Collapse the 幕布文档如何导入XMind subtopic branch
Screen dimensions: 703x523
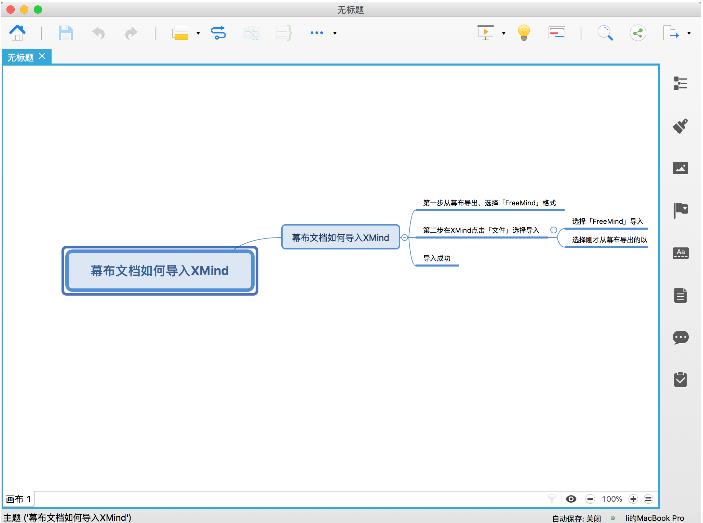click(x=404, y=237)
